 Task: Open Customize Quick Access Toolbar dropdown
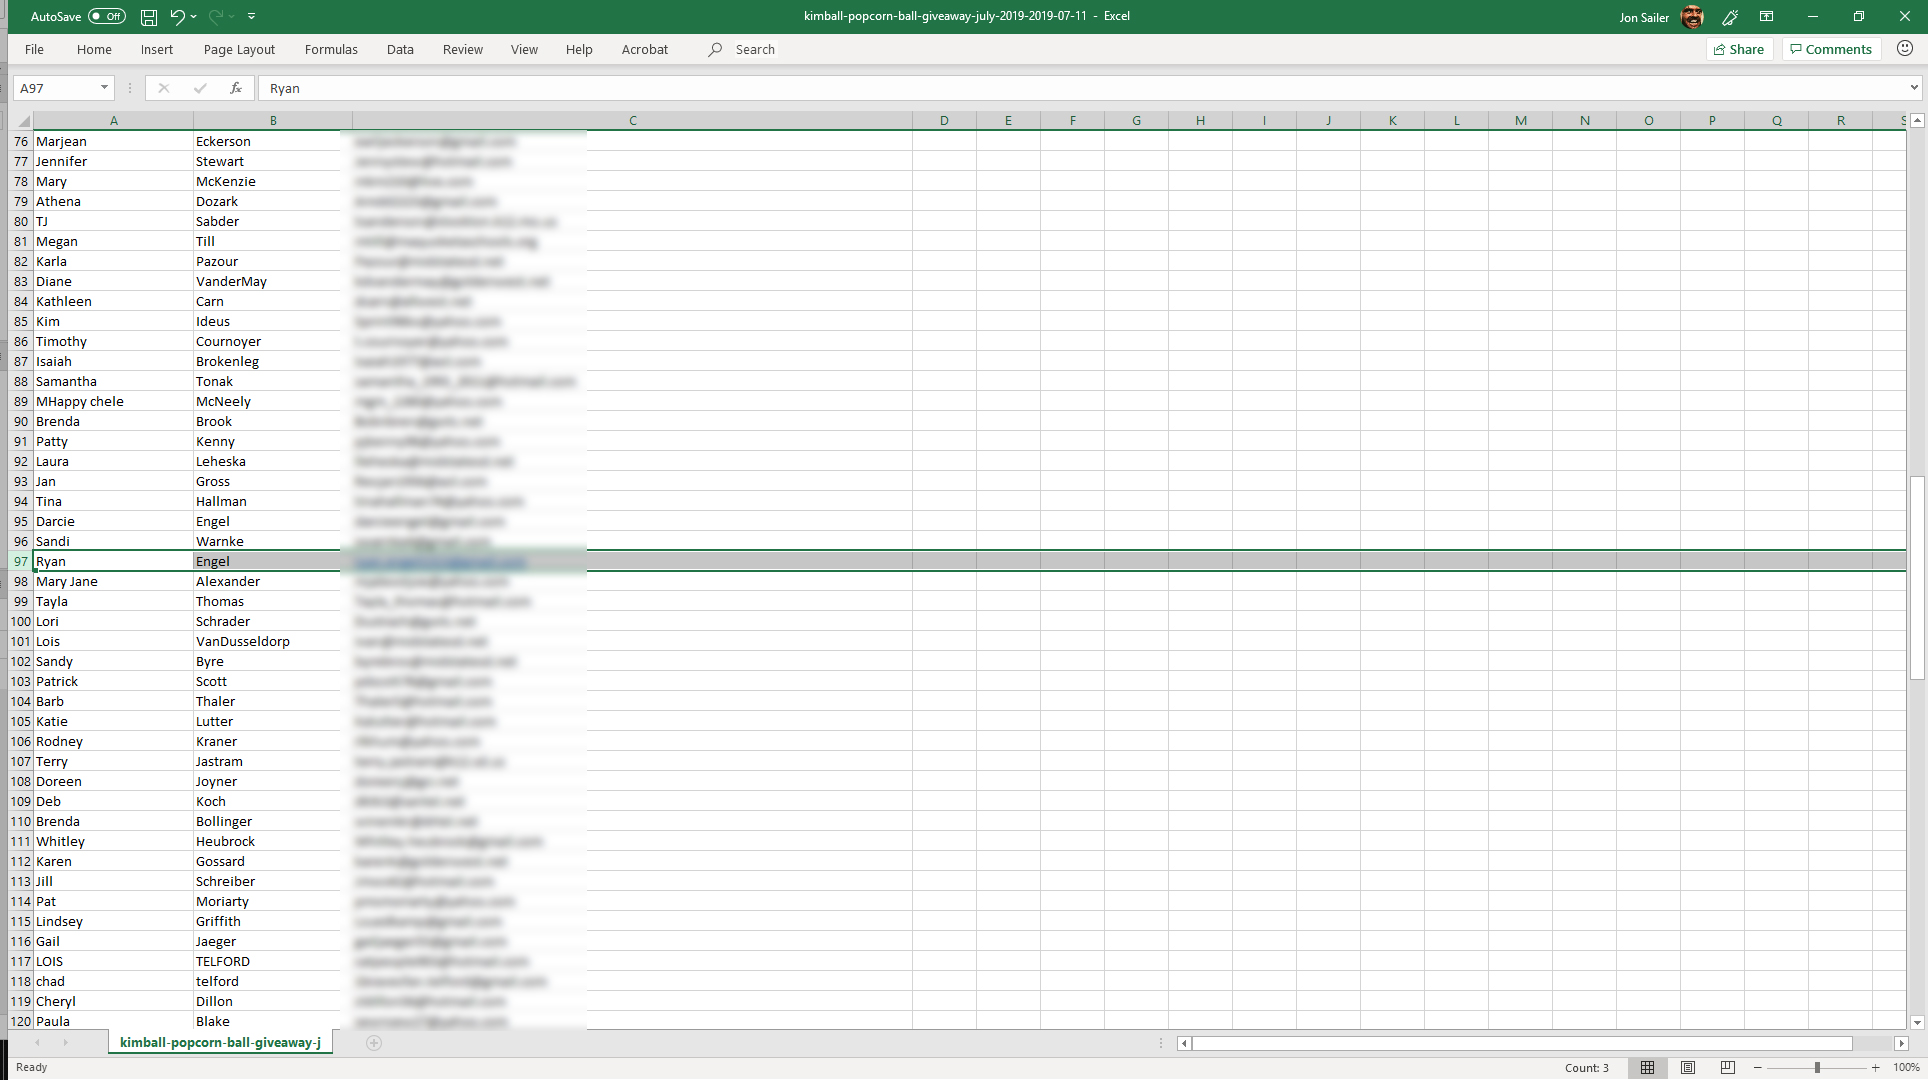coord(251,17)
